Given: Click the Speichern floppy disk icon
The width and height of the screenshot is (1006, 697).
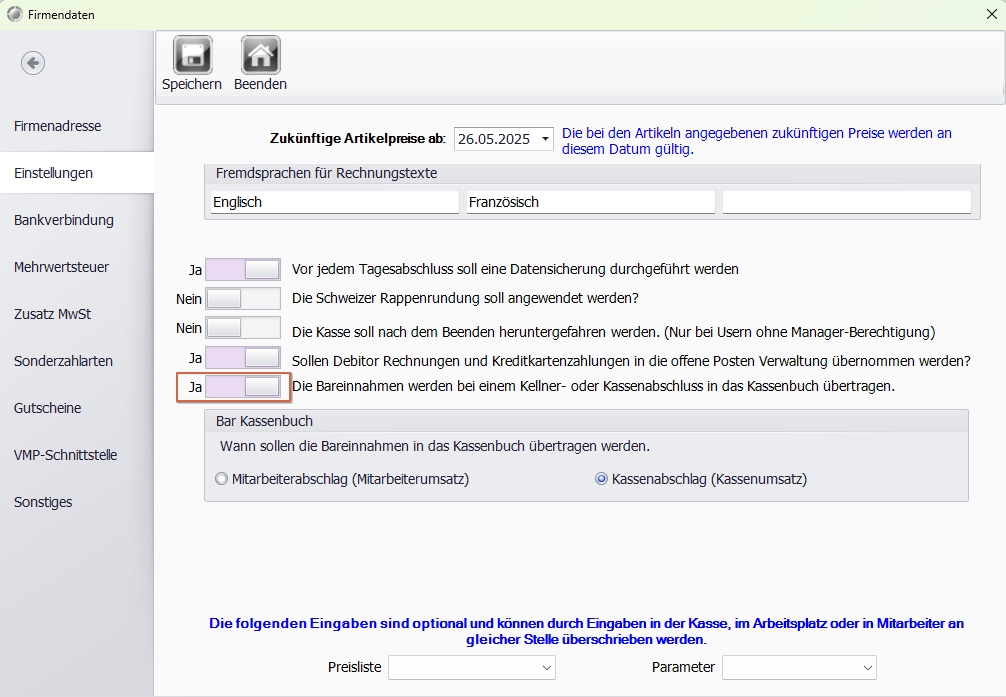Looking at the screenshot, I should pyautogui.click(x=191, y=55).
